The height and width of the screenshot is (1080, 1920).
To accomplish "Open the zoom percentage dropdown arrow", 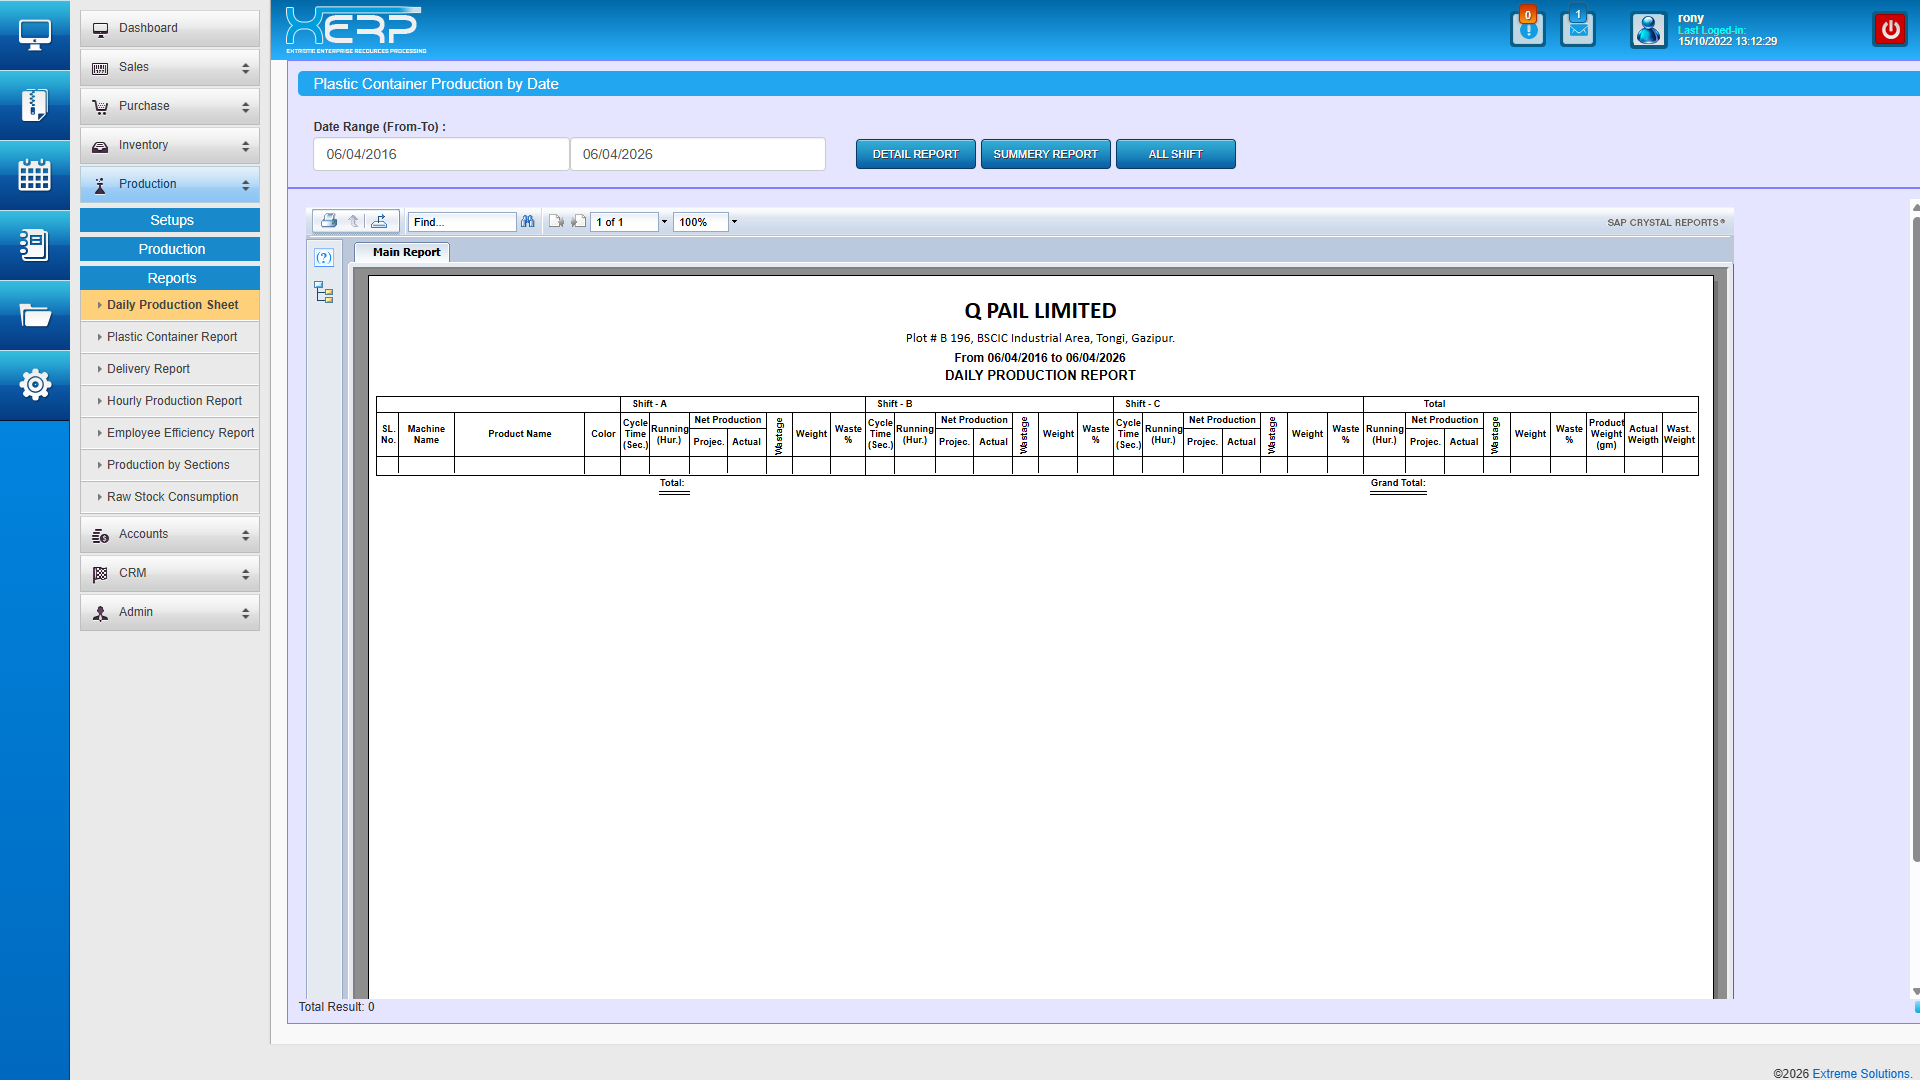I will (734, 221).
